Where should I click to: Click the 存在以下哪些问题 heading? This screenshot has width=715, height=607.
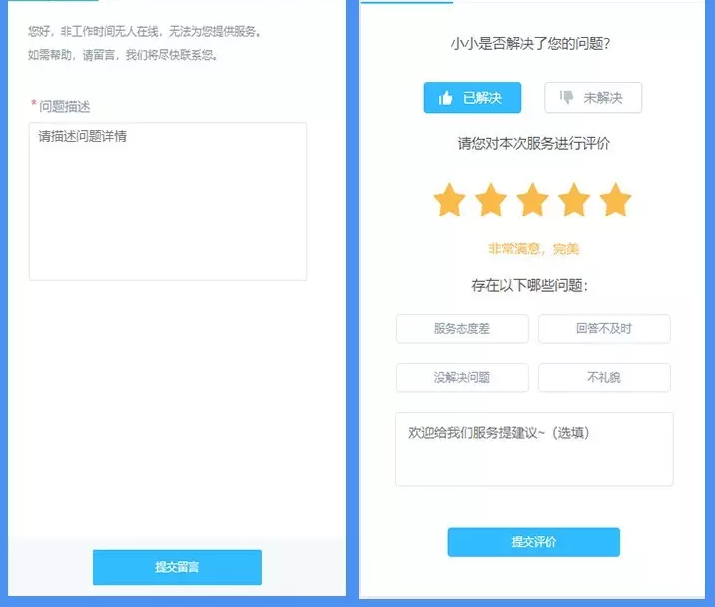(x=529, y=286)
